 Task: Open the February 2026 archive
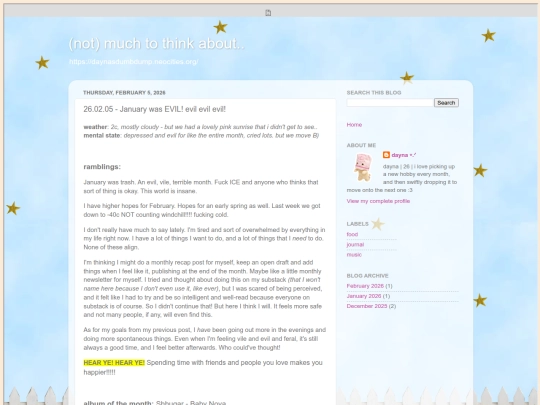(365, 286)
